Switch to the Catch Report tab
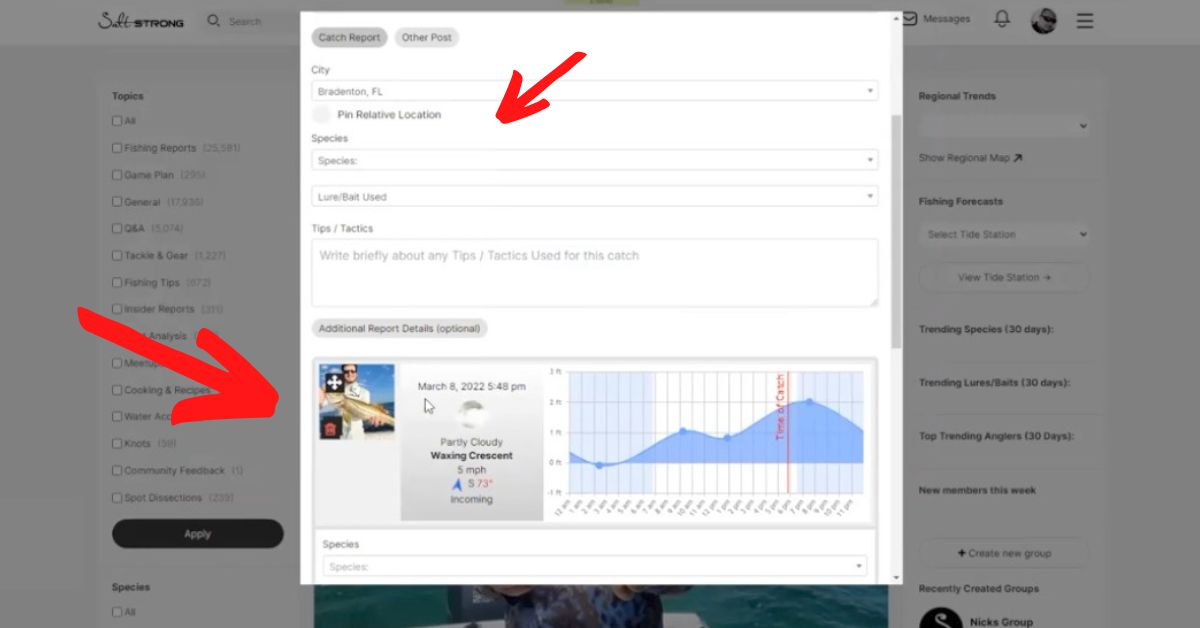The image size is (1200, 628). click(x=349, y=38)
